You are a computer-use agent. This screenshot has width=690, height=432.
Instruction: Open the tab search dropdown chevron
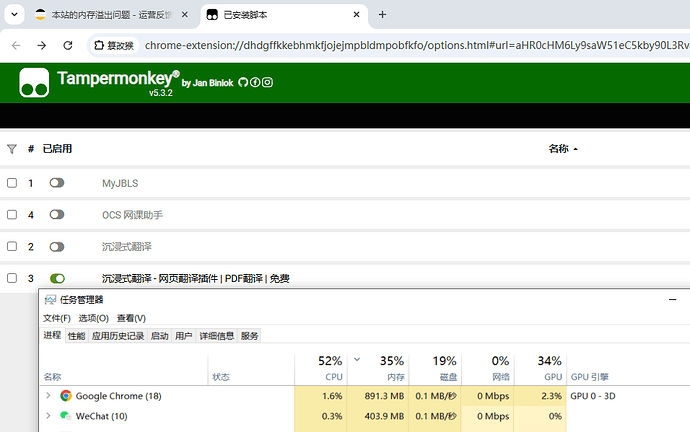pyautogui.click(x=15, y=15)
